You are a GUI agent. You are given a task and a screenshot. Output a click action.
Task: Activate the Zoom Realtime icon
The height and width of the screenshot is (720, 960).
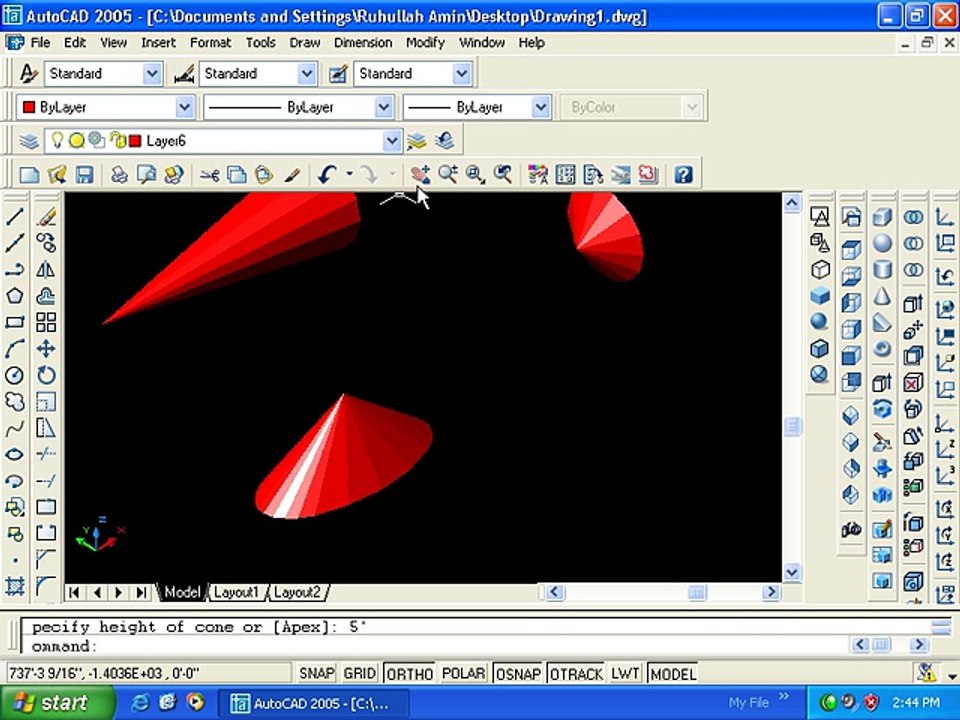448,175
